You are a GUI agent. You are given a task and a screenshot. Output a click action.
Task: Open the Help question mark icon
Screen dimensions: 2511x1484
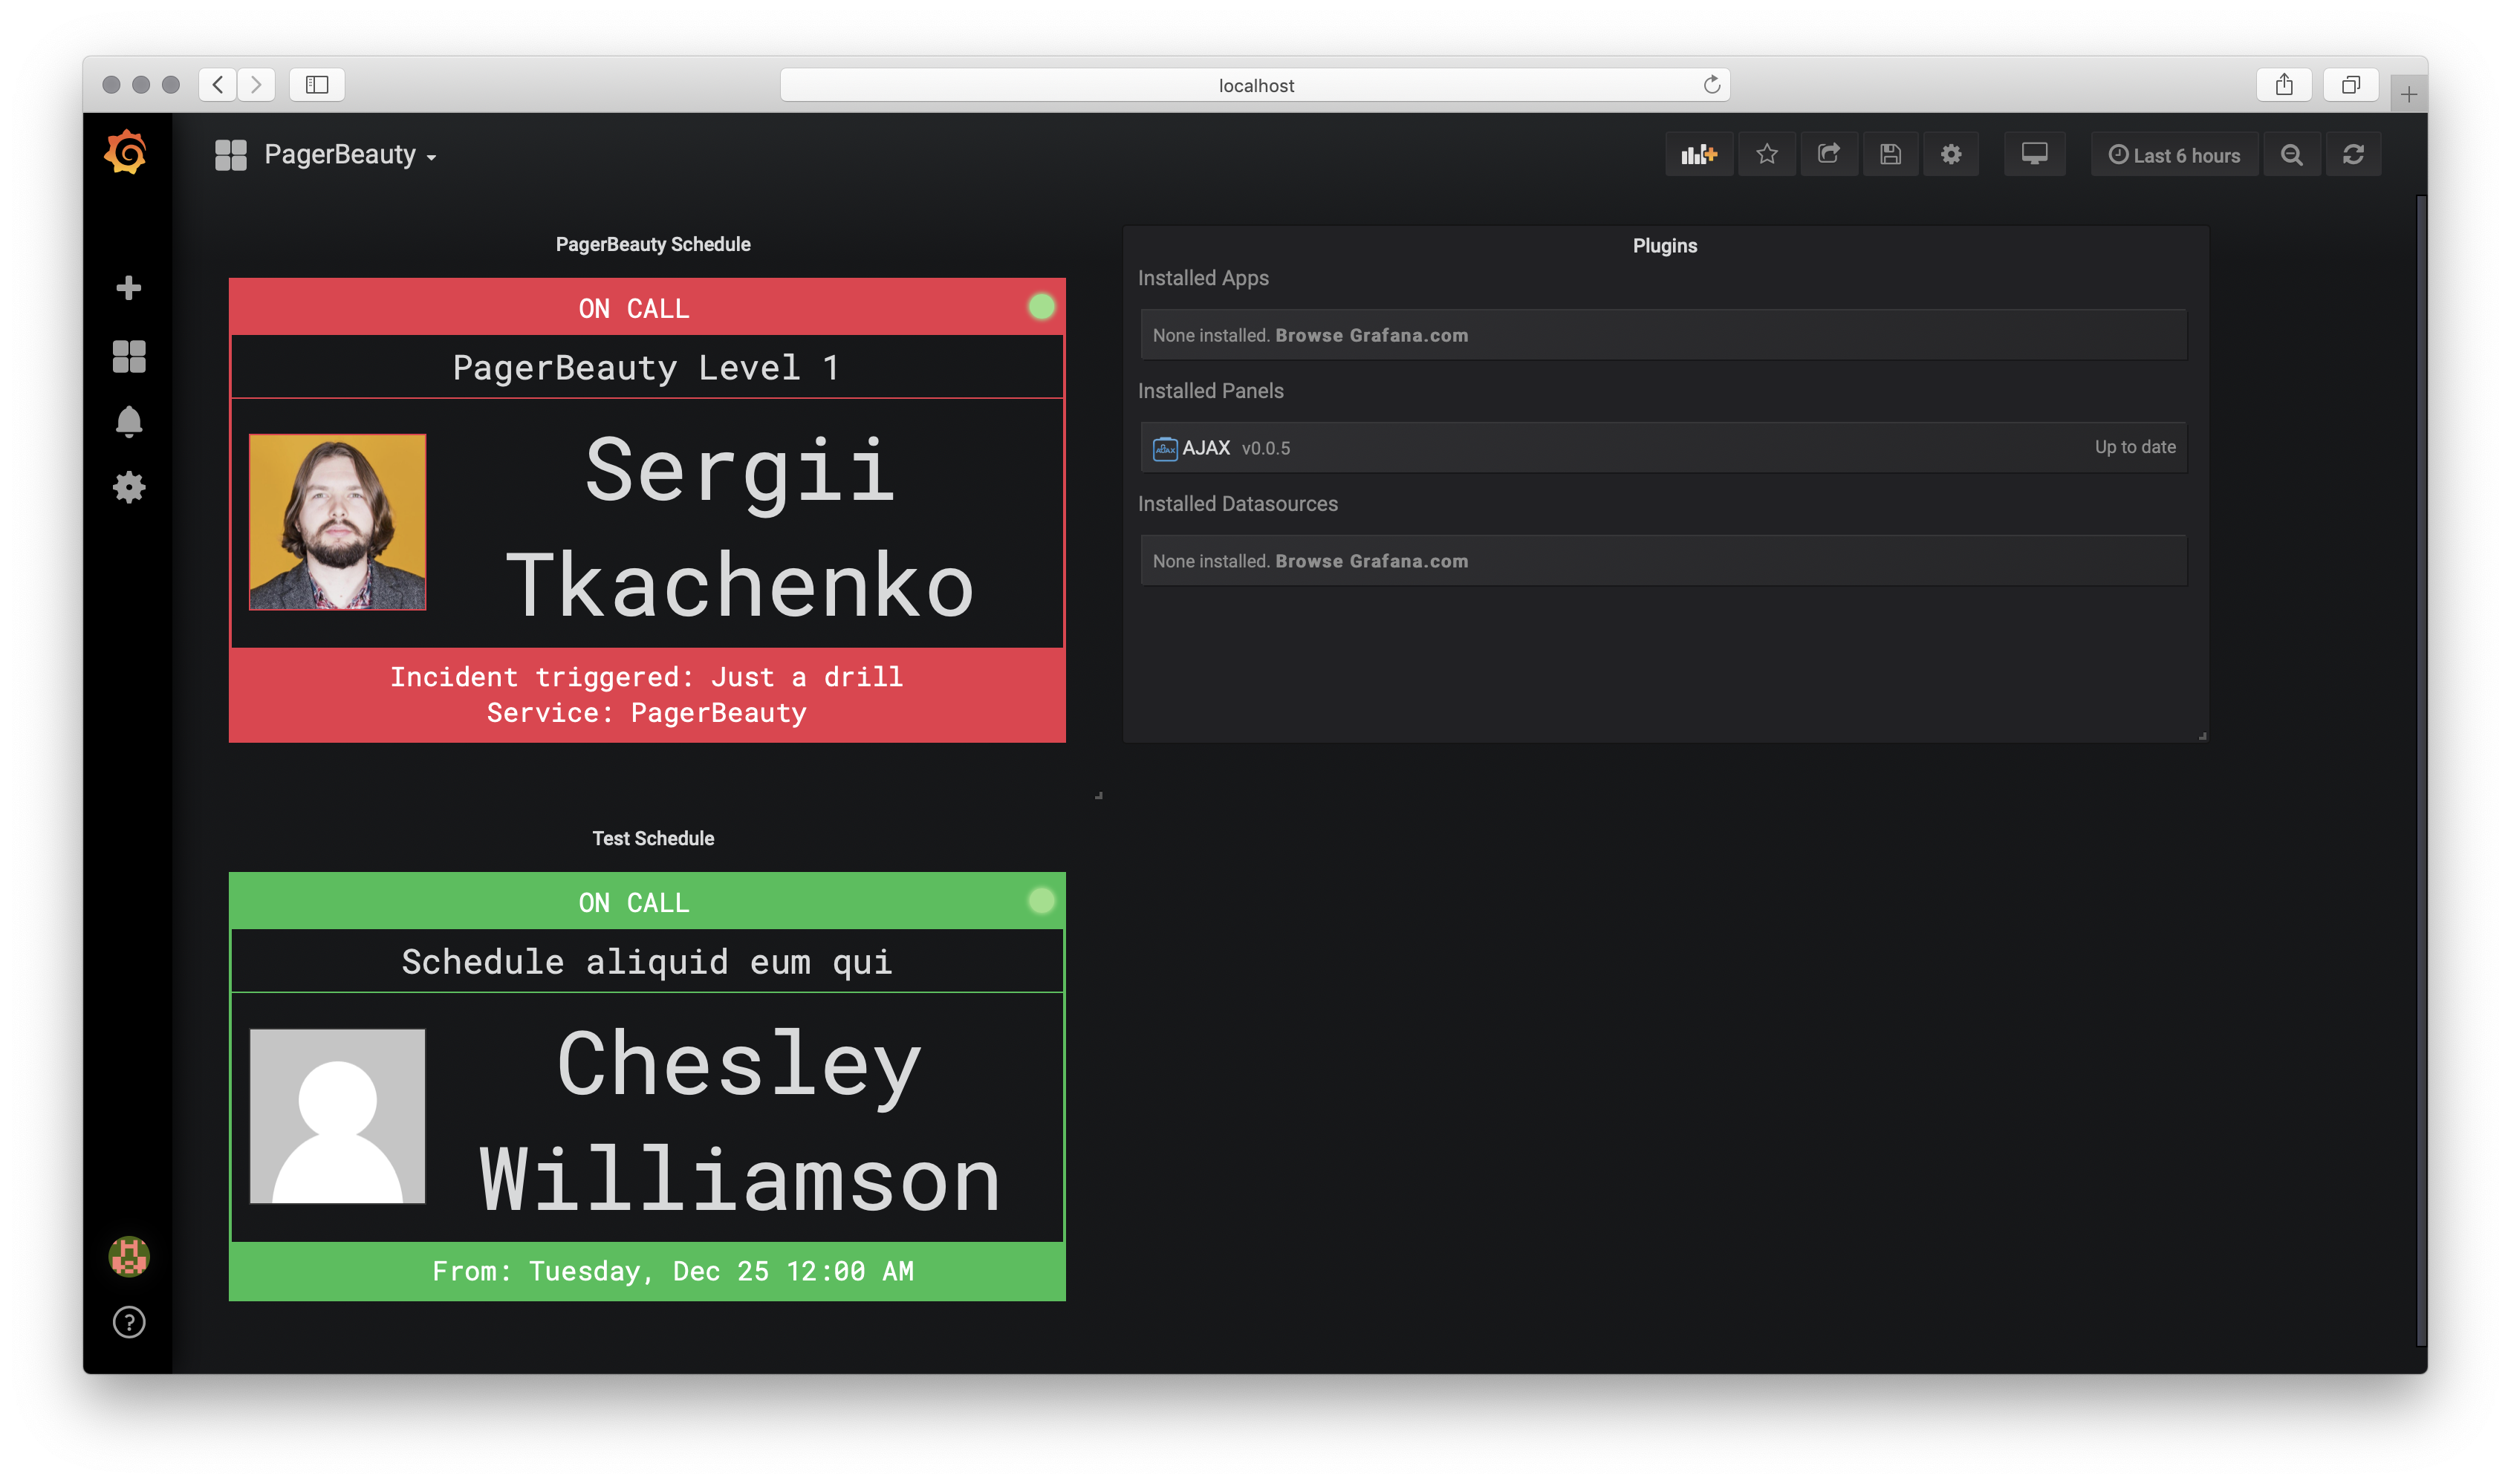[x=129, y=1322]
